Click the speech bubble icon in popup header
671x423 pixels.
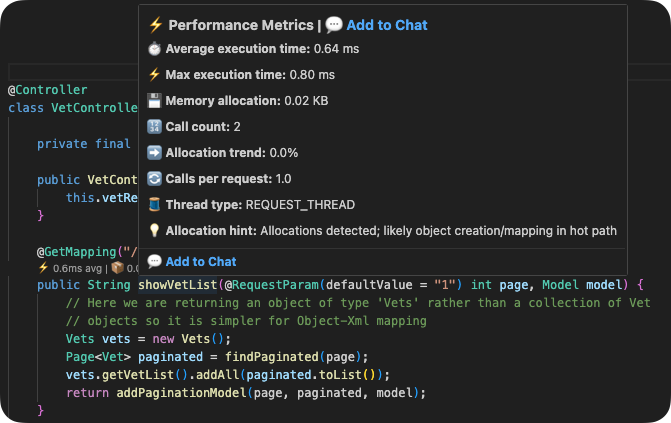[333, 25]
